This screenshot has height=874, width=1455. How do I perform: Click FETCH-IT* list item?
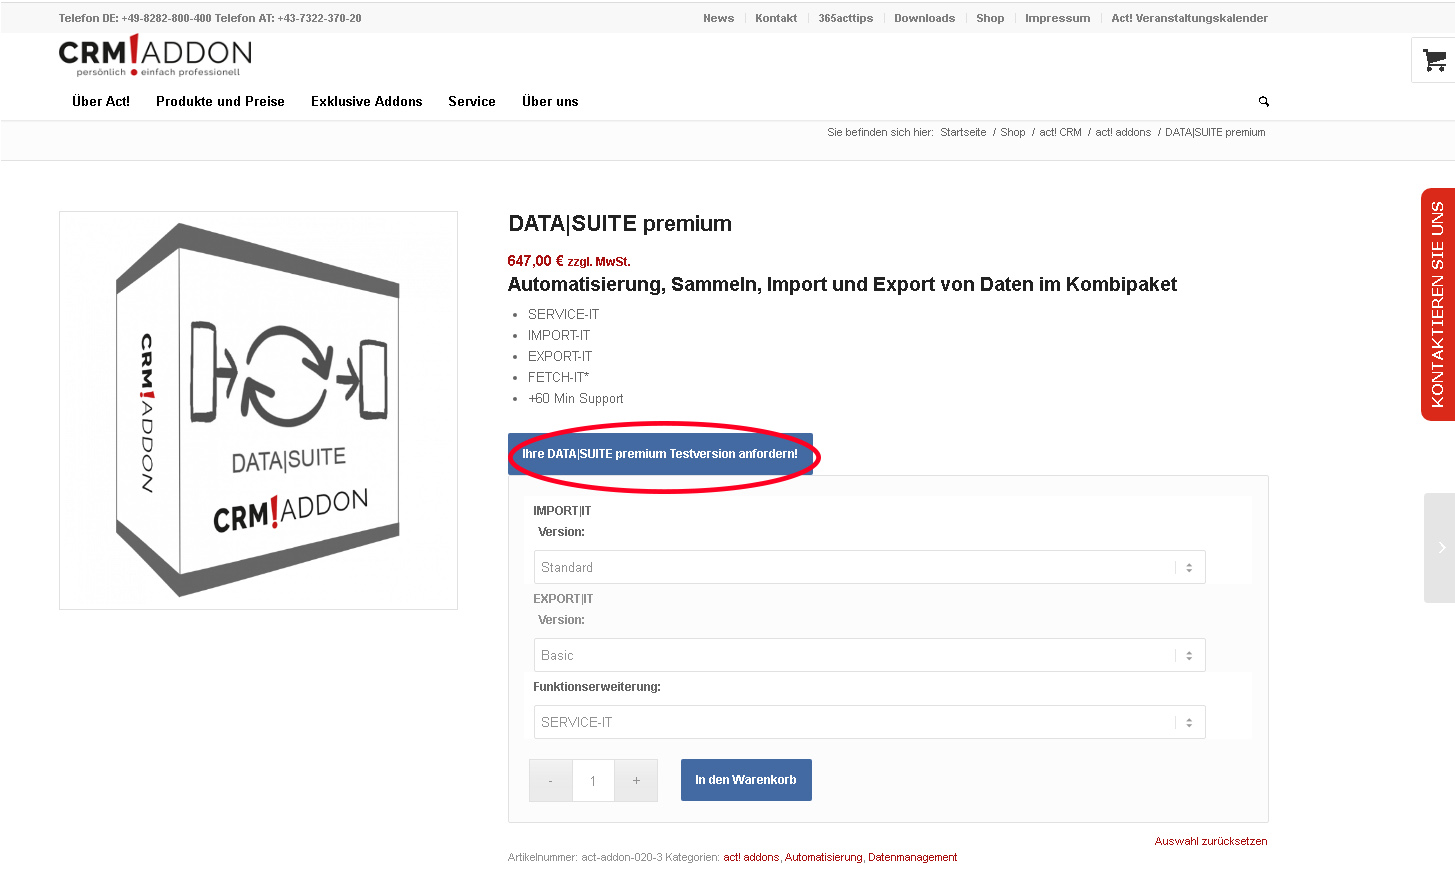559,377
